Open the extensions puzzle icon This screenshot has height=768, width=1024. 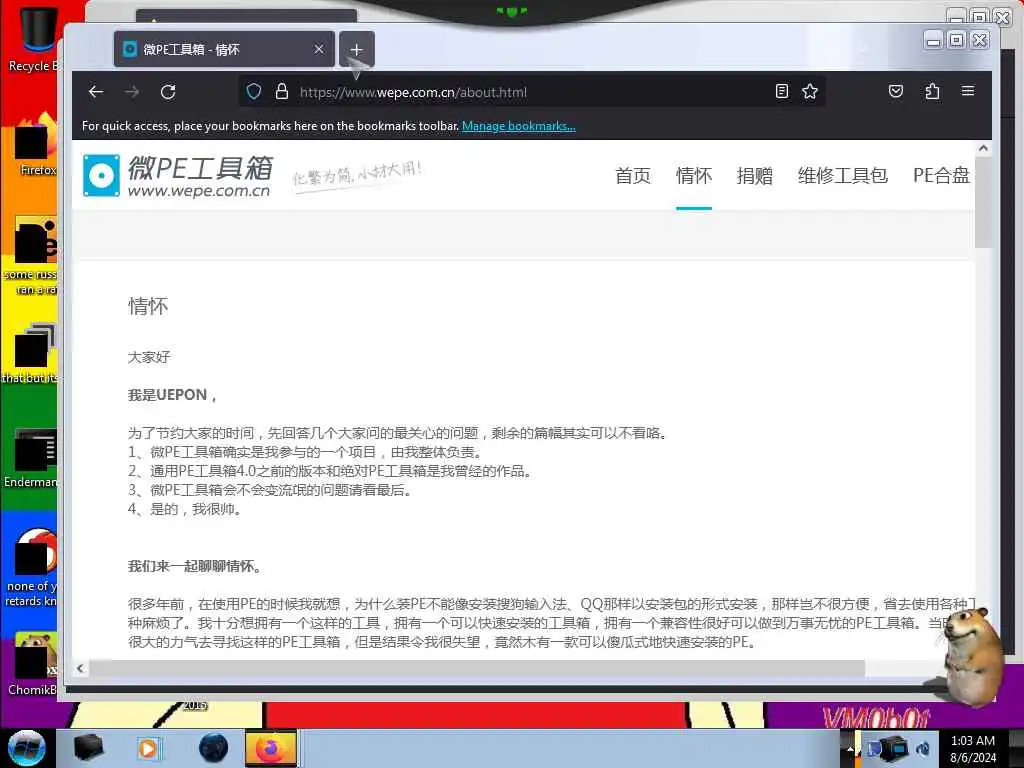point(933,91)
